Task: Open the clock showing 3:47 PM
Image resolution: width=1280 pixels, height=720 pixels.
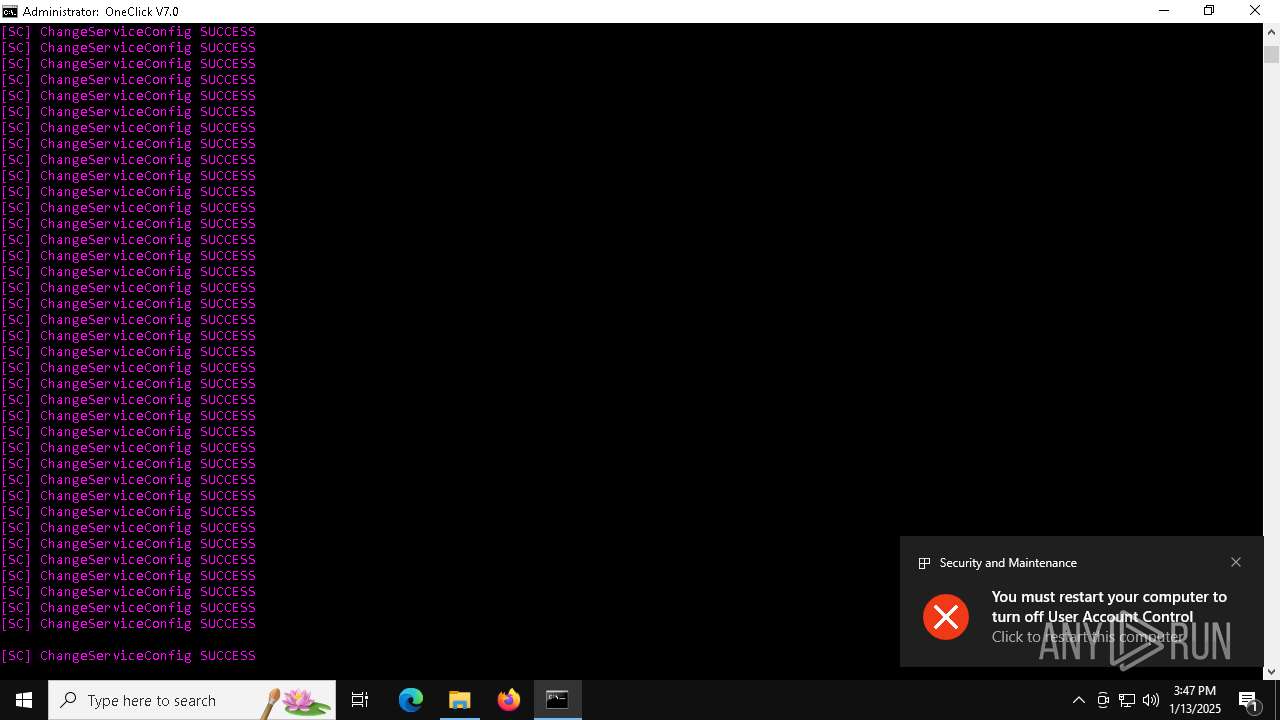Action: click(1195, 700)
